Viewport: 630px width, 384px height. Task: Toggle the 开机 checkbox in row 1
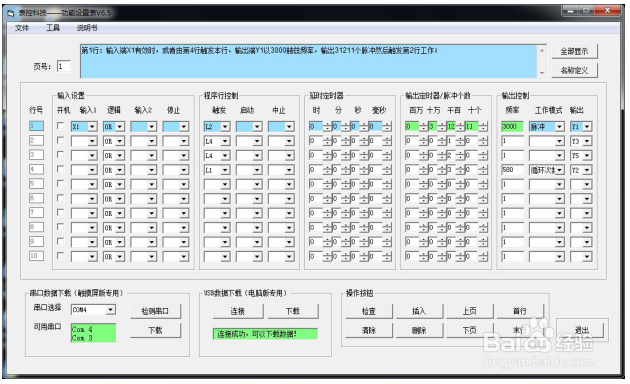(x=60, y=126)
